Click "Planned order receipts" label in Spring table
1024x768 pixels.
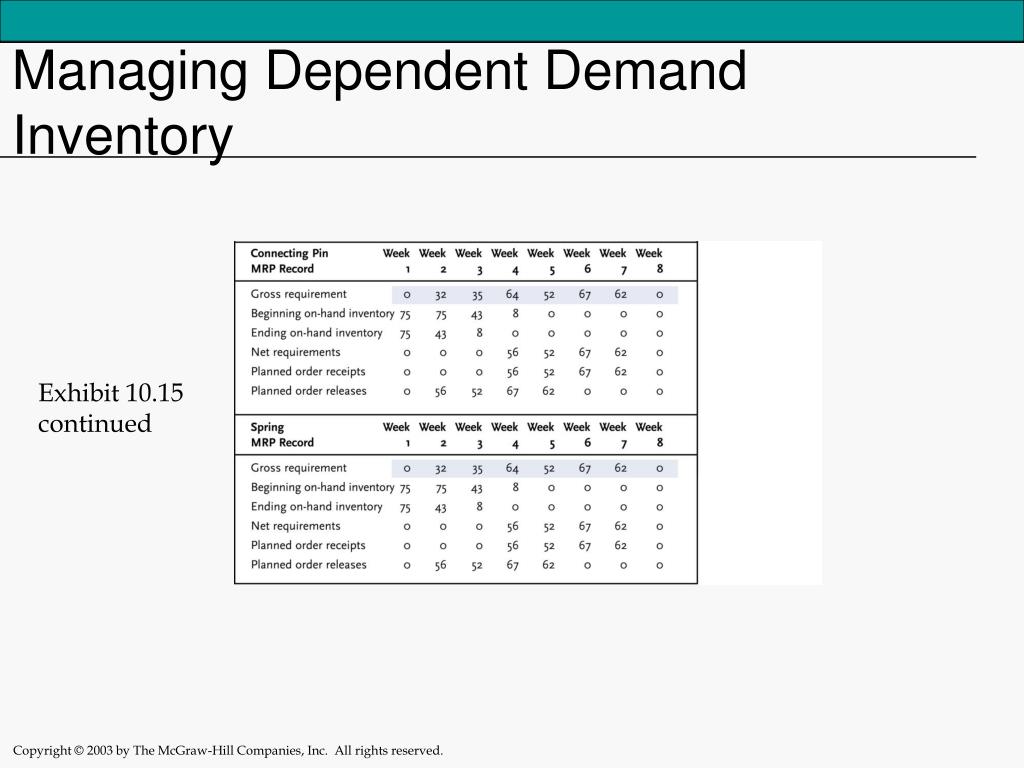308,545
